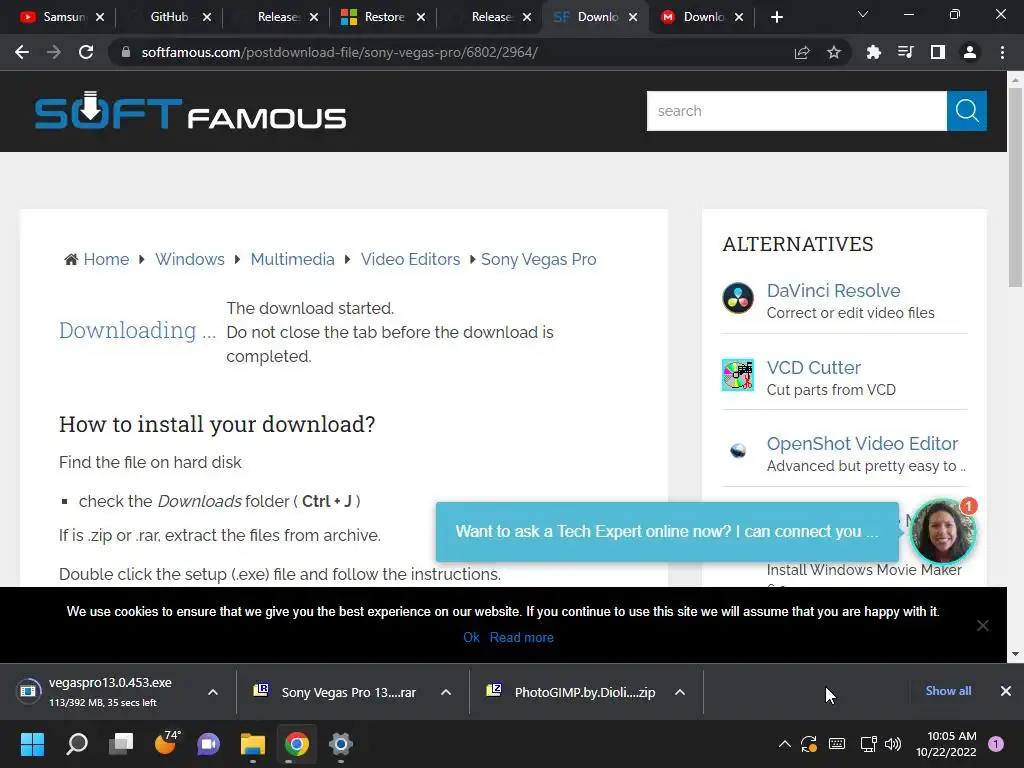The height and width of the screenshot is (768, 1024).
Task: Click the Sony Vegas Pro breadcrumb link
Action: point(539,259)
